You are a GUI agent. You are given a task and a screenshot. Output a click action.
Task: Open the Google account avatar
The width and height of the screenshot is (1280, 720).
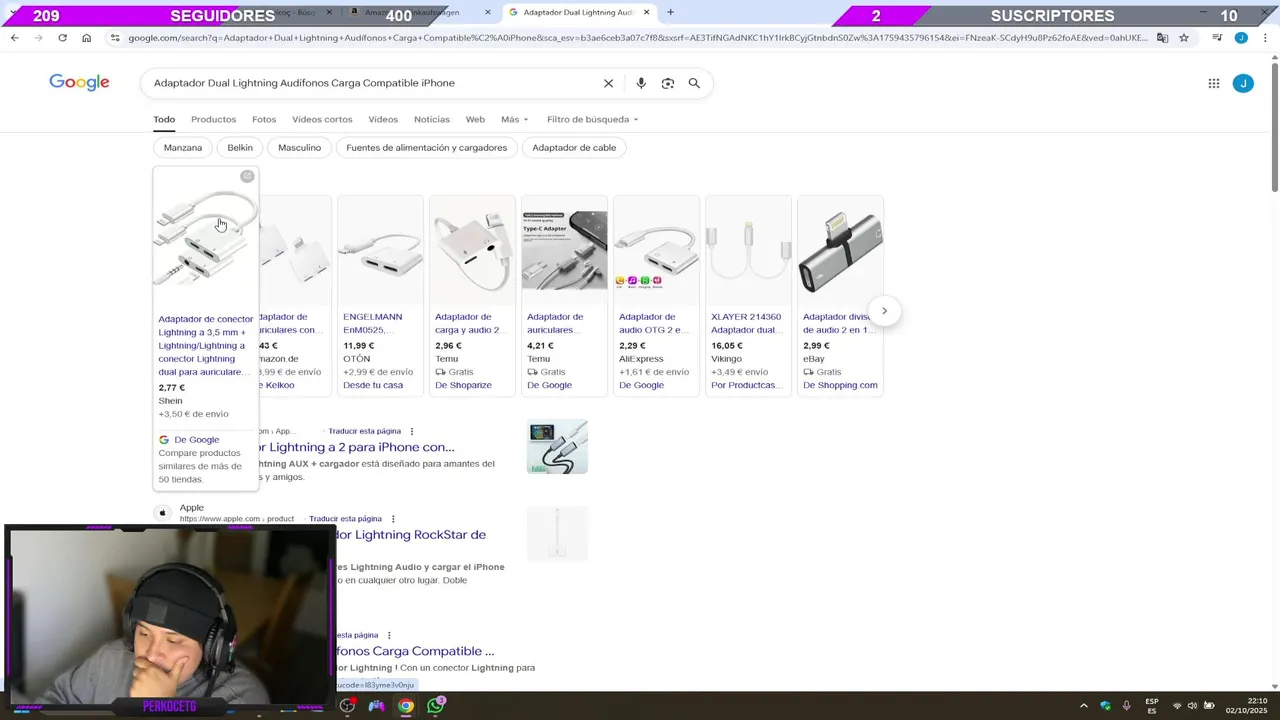pos(1243,84)
